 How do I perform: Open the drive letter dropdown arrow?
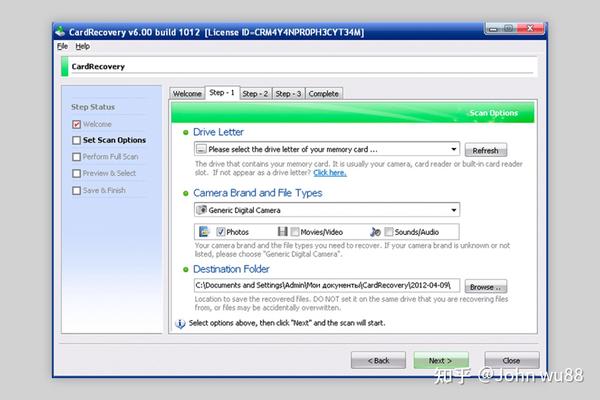pos(453,149)
